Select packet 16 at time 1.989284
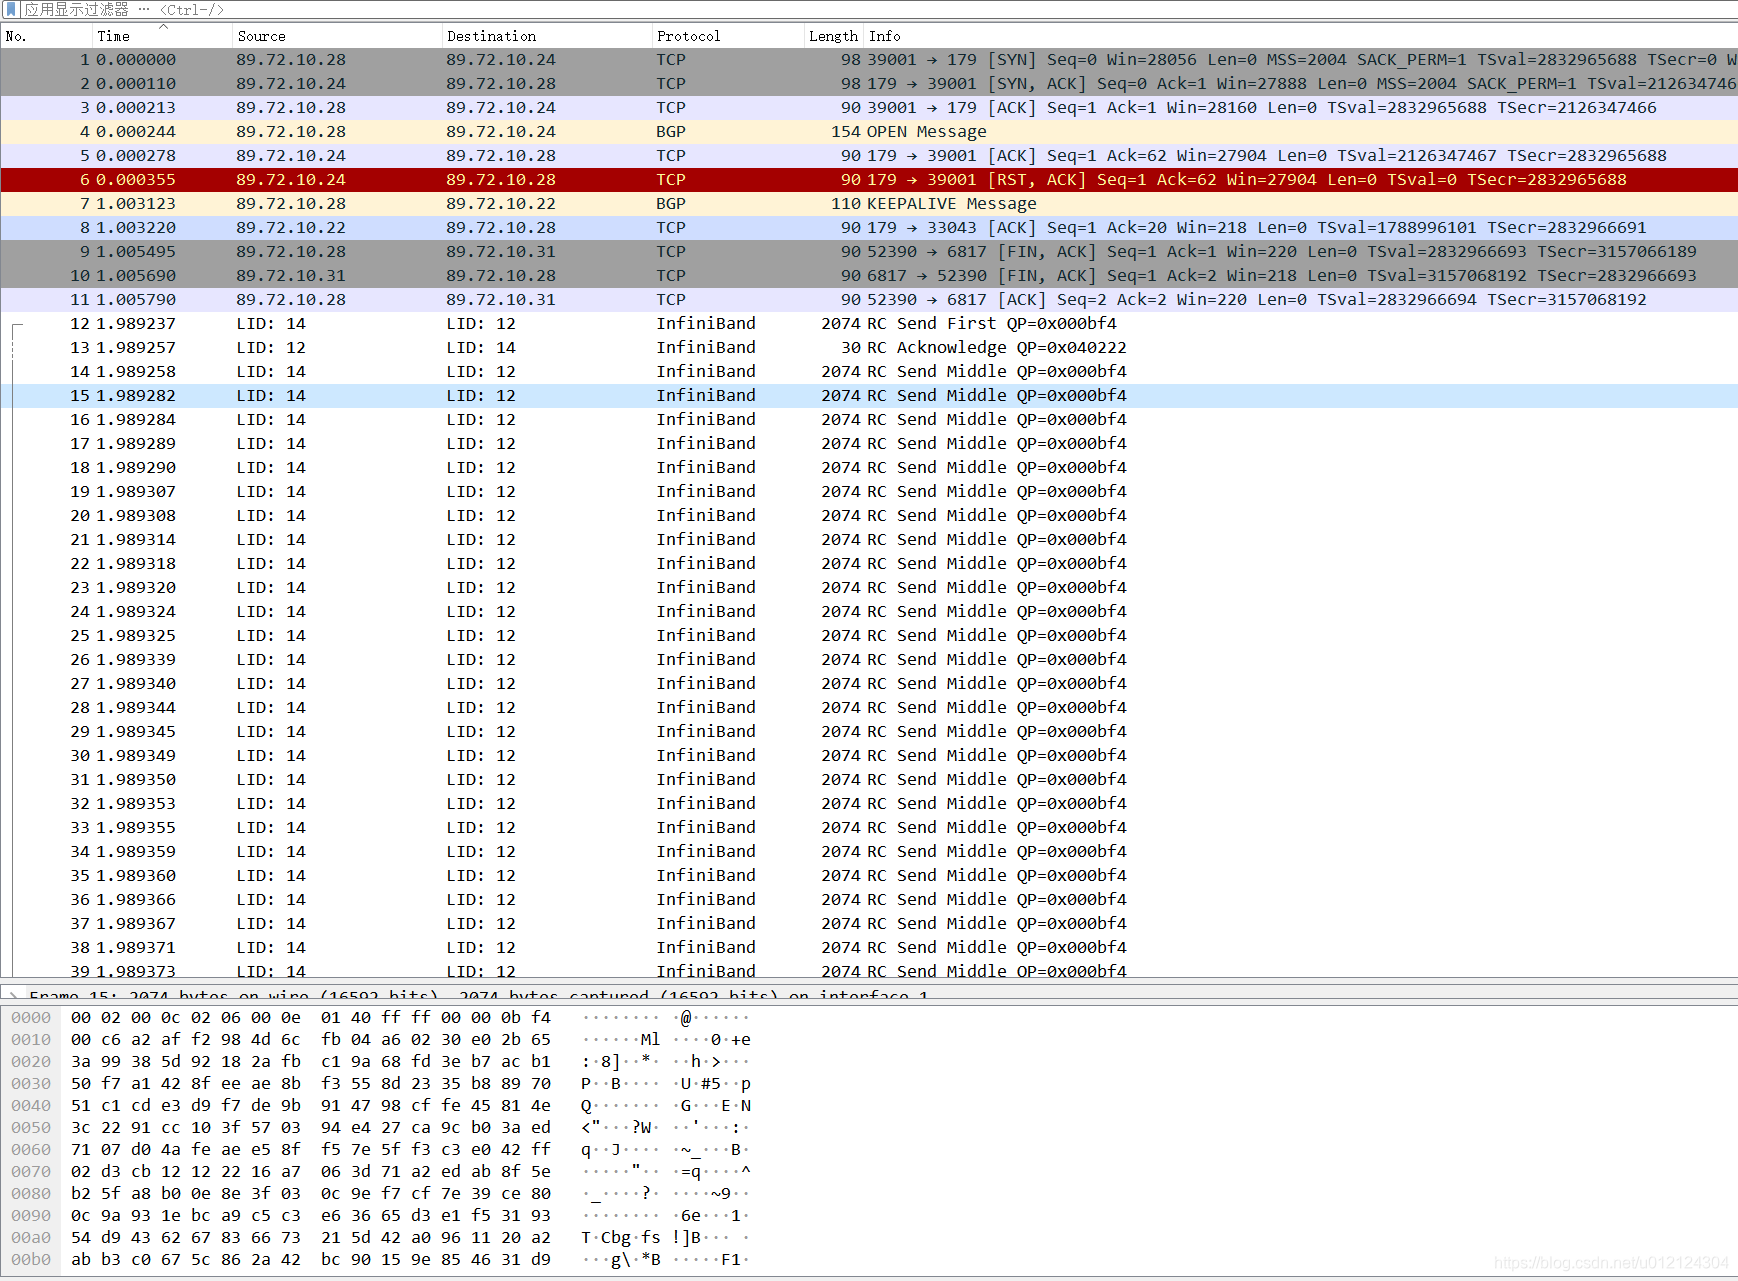Viewport: 1738px width, 1281px height. click(x=869, y=420)
